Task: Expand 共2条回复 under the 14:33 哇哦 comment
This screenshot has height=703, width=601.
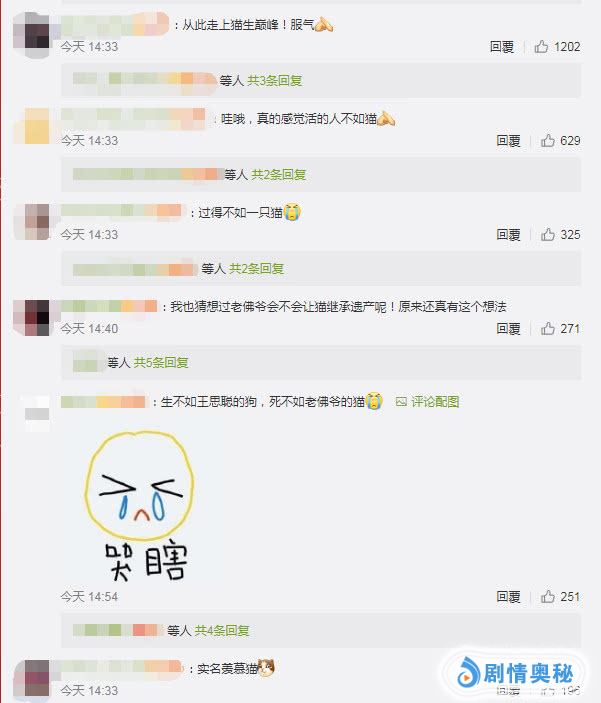Action: 279,174
